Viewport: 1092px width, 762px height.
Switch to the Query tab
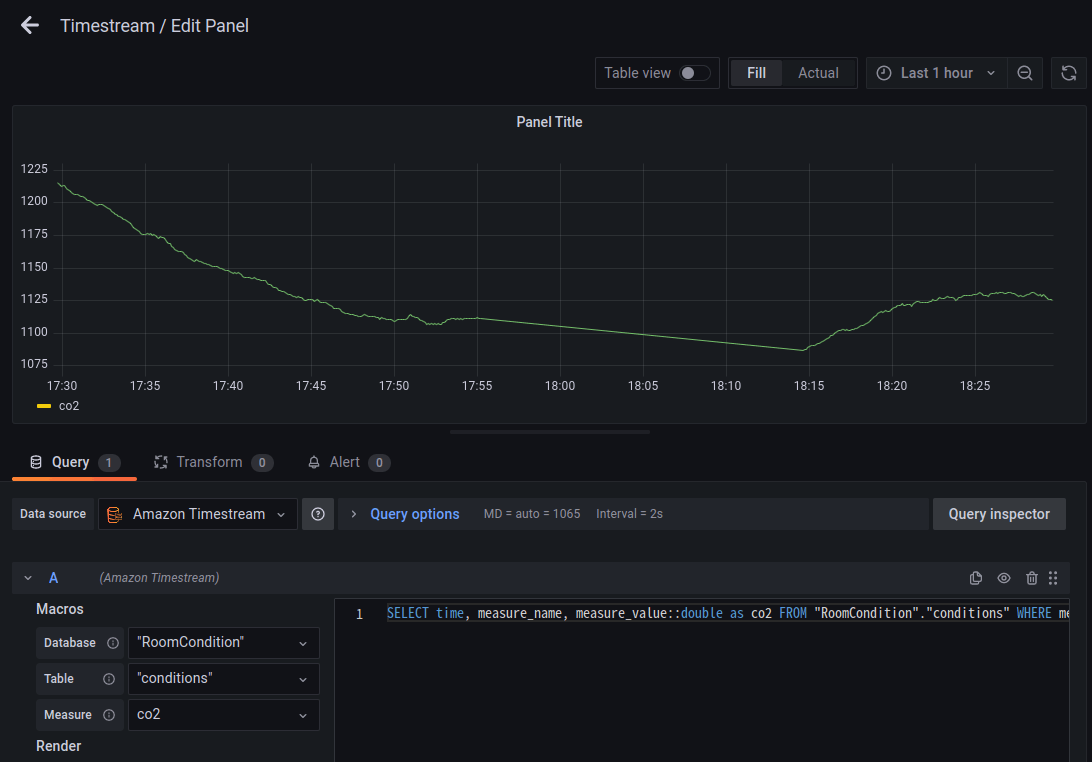click(75, 462)
